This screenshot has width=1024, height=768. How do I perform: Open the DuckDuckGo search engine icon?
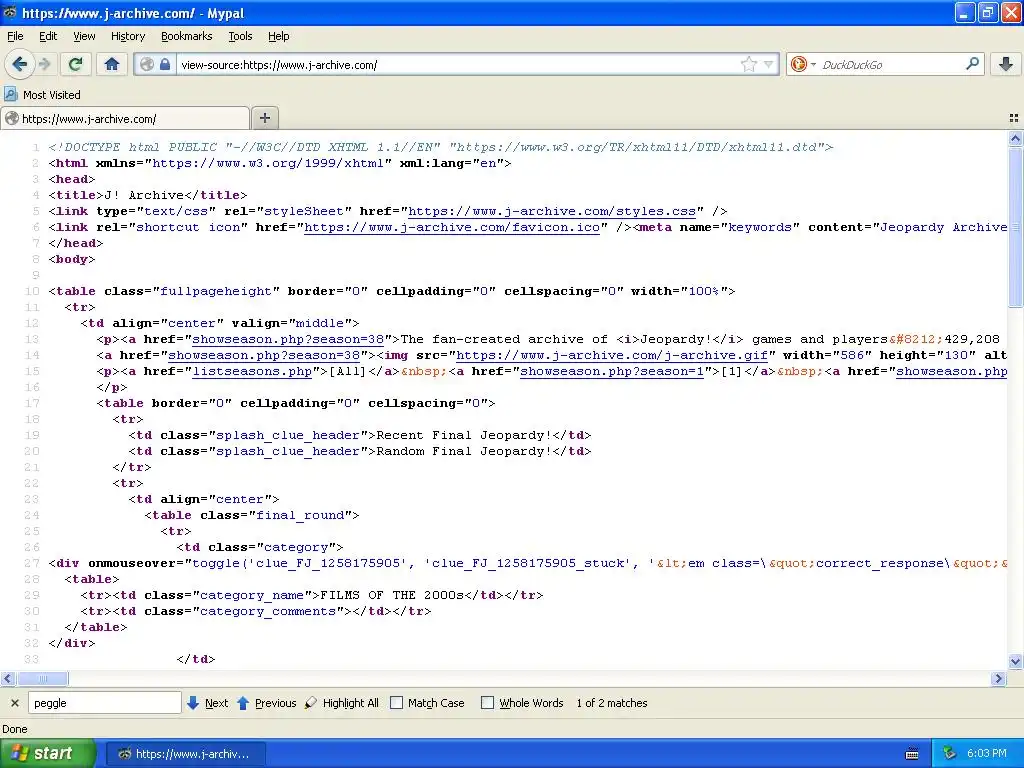tap(797, 64)
